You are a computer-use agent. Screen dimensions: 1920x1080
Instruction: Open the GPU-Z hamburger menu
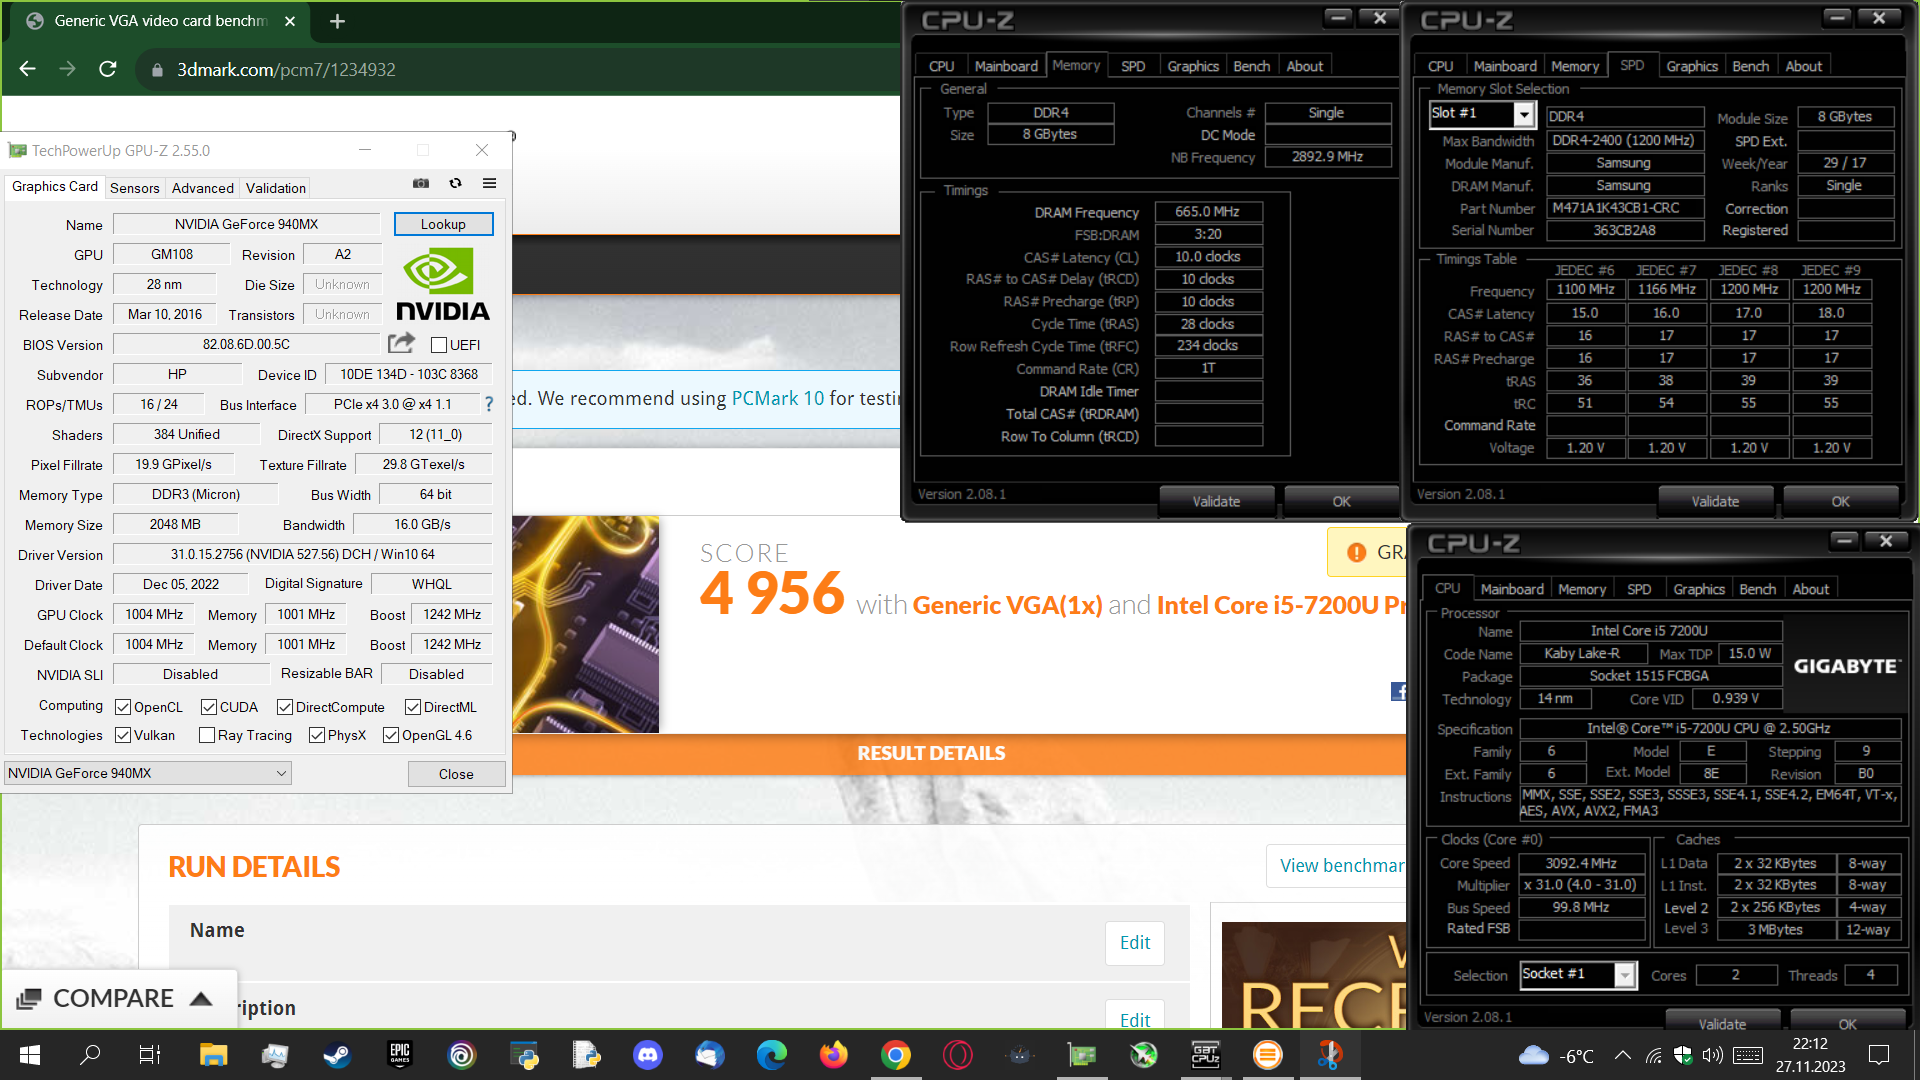pyautogui.click(x=489, y=183)
